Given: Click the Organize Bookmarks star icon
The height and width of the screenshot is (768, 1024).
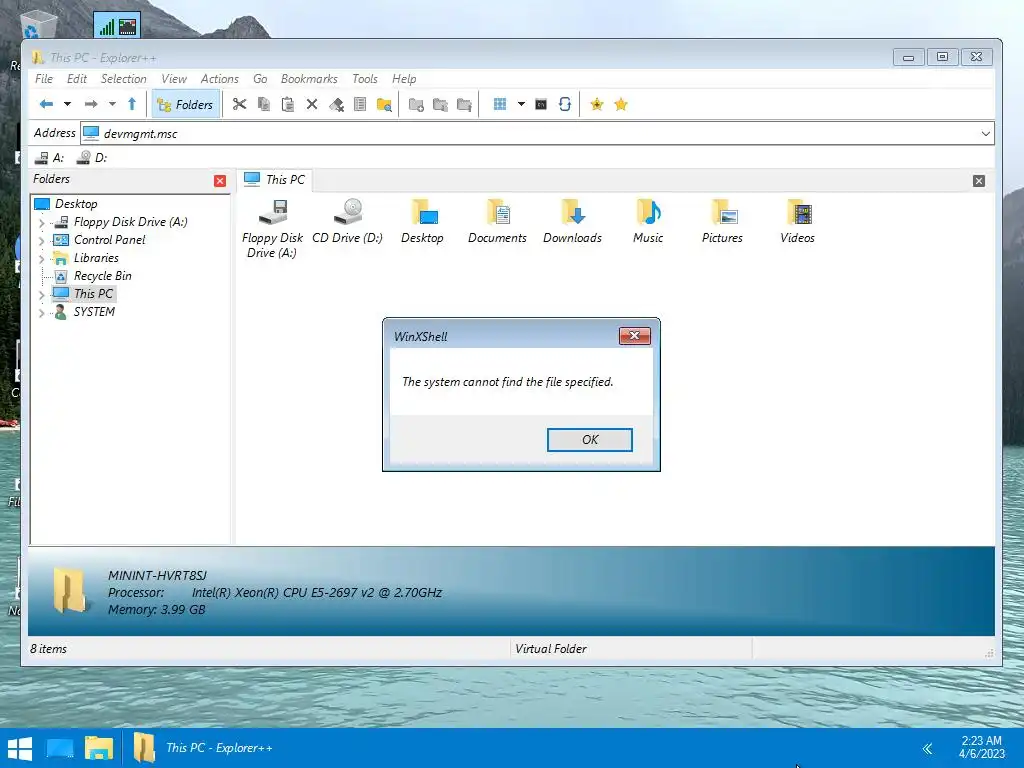Looking at the screenshot, I should (x=621, y=104).
